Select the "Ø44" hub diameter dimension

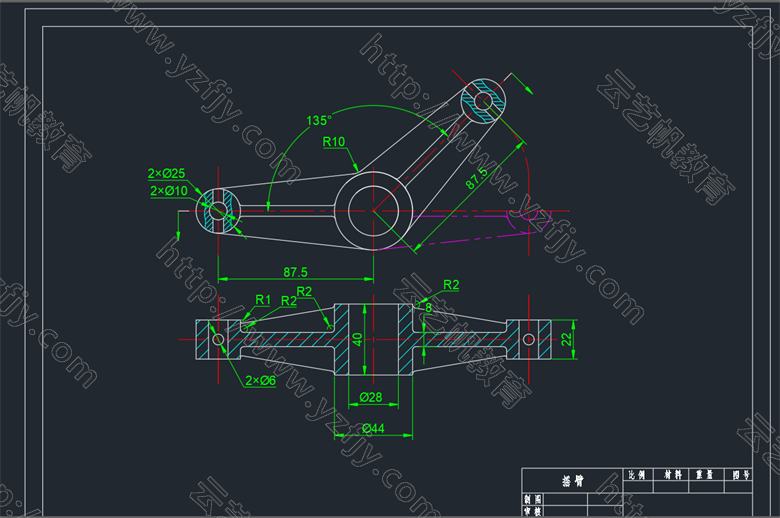point(373,428)
